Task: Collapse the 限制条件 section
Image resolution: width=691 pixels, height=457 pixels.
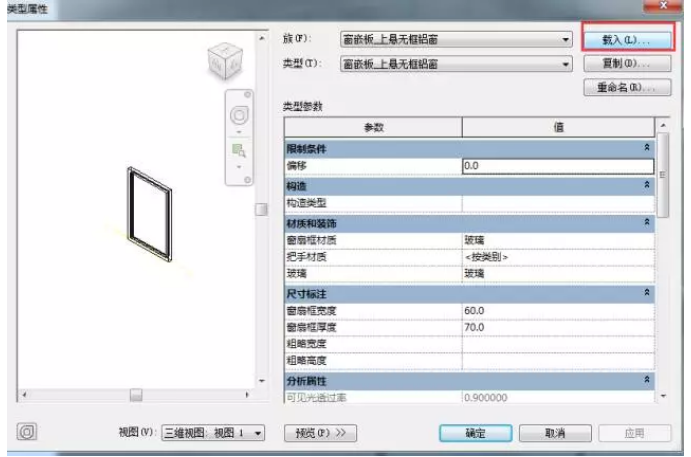Action: pos(646,147)
